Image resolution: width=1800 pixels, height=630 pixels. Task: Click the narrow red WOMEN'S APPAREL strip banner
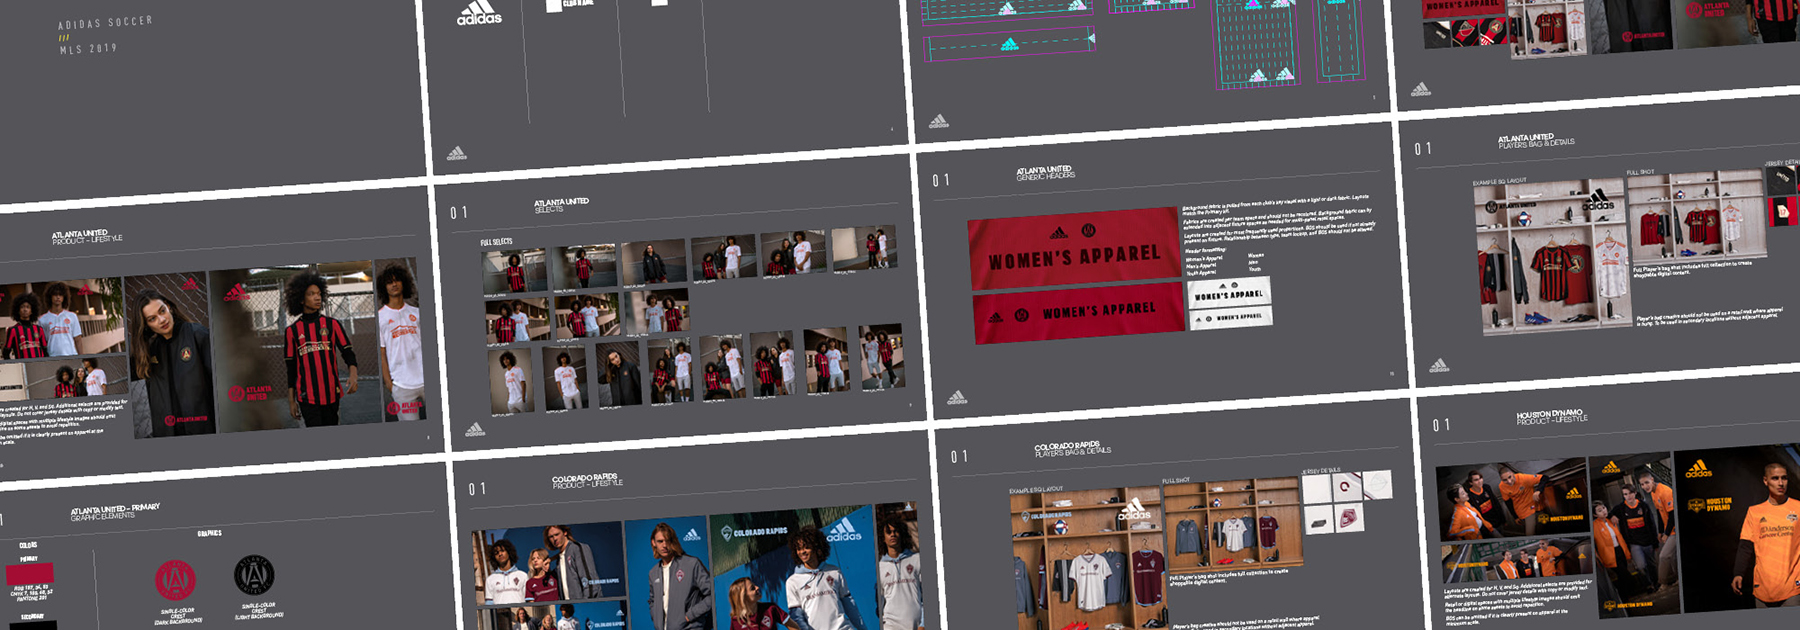click(x=1078, y=314)
